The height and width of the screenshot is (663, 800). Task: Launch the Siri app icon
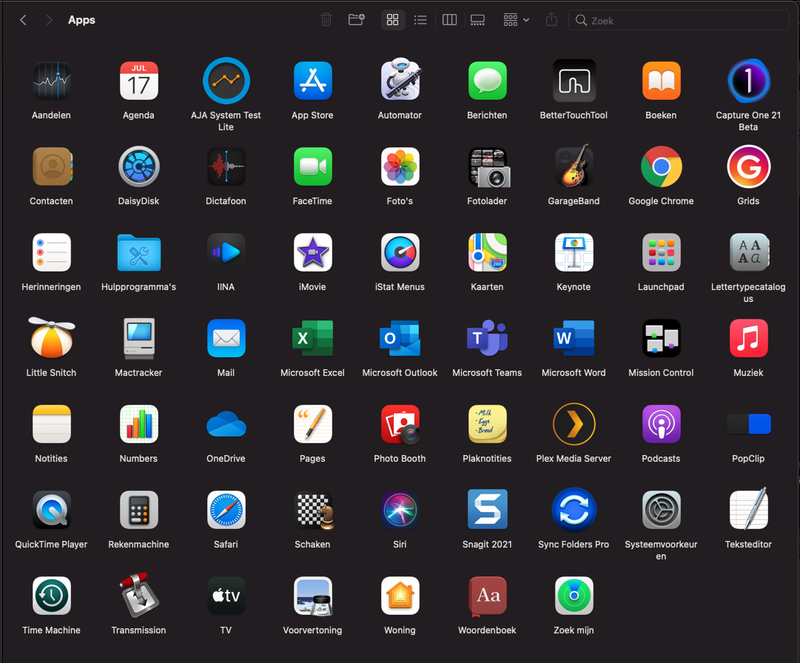[x=400, y=510]
